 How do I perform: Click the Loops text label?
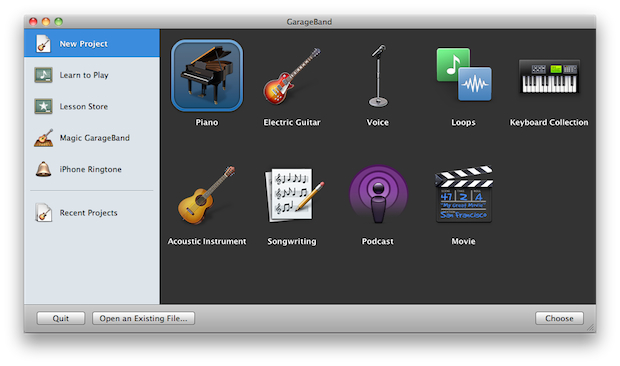[463, 123]
